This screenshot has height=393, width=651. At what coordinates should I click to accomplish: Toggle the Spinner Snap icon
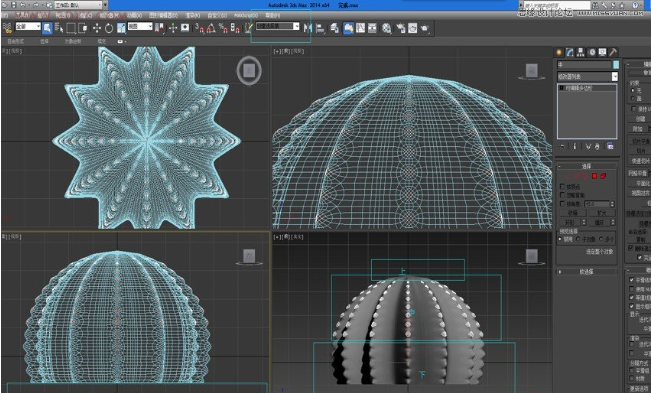tap(235, 28)
